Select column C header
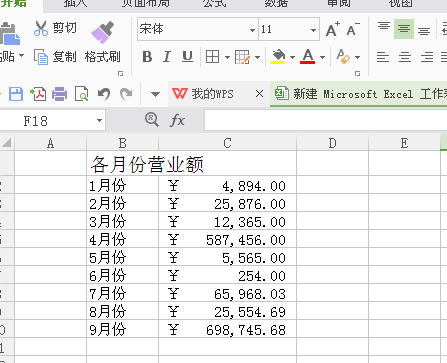 point(227,143)
